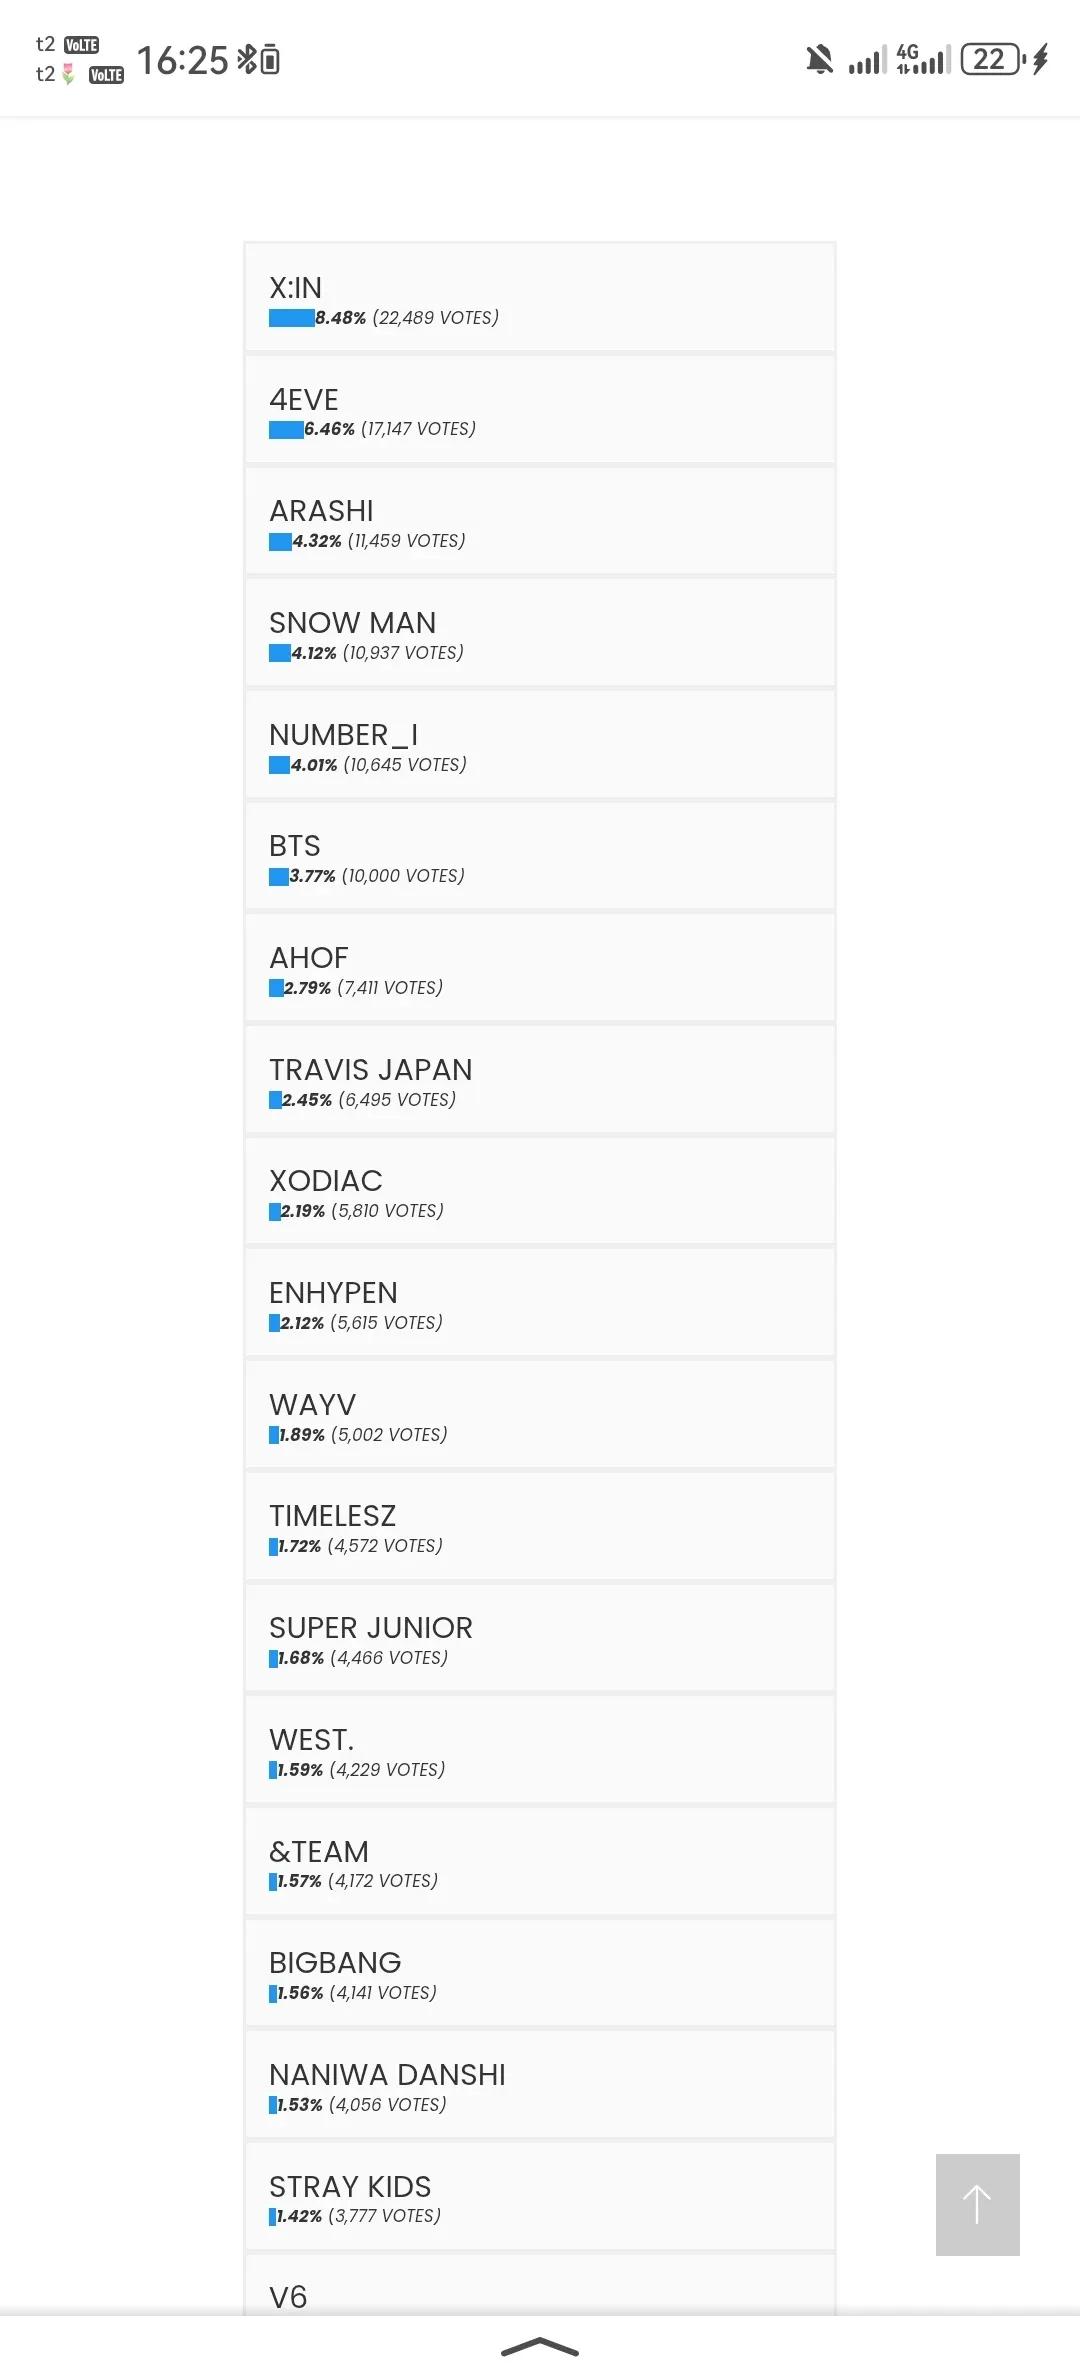The image size is (1080, 2376).
Task: Select the X:IN poll entry
Action: [x=540, y=298]
